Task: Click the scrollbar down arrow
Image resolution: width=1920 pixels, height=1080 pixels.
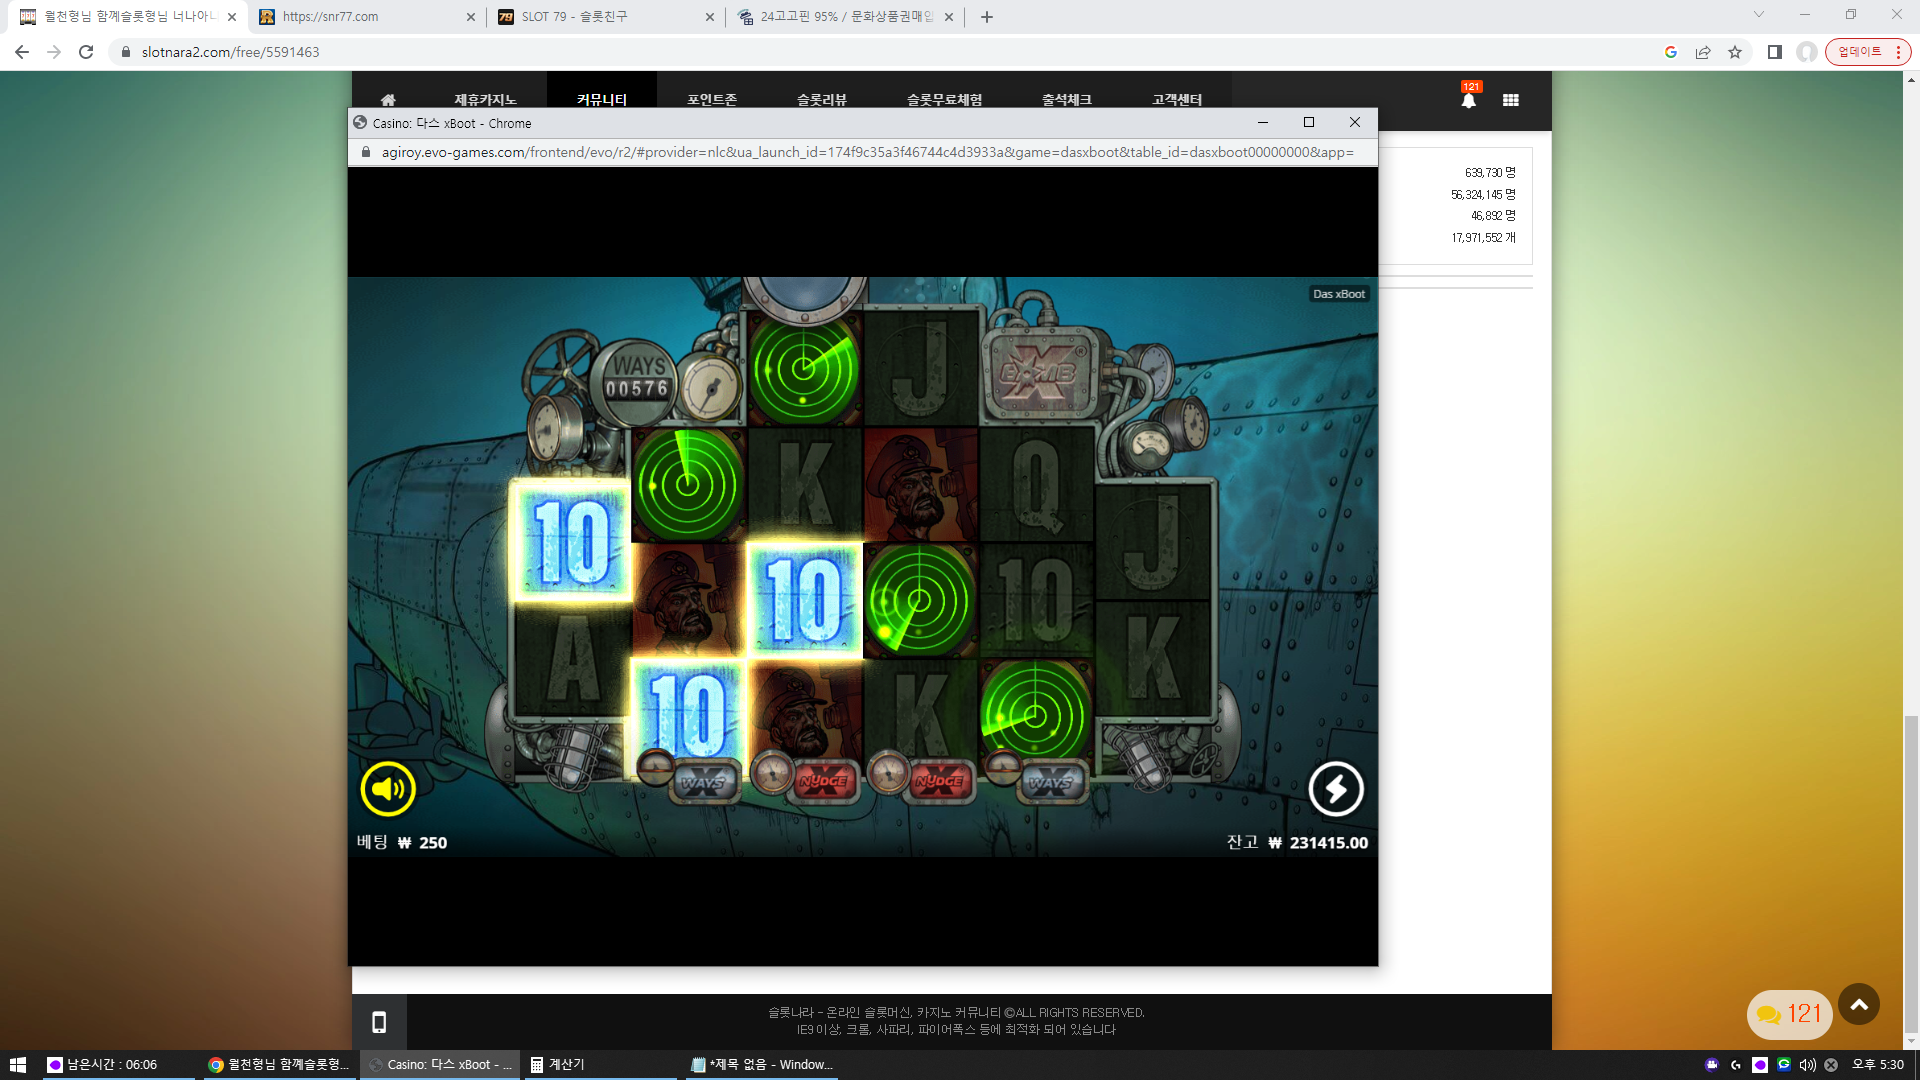Action: 1911,1041
